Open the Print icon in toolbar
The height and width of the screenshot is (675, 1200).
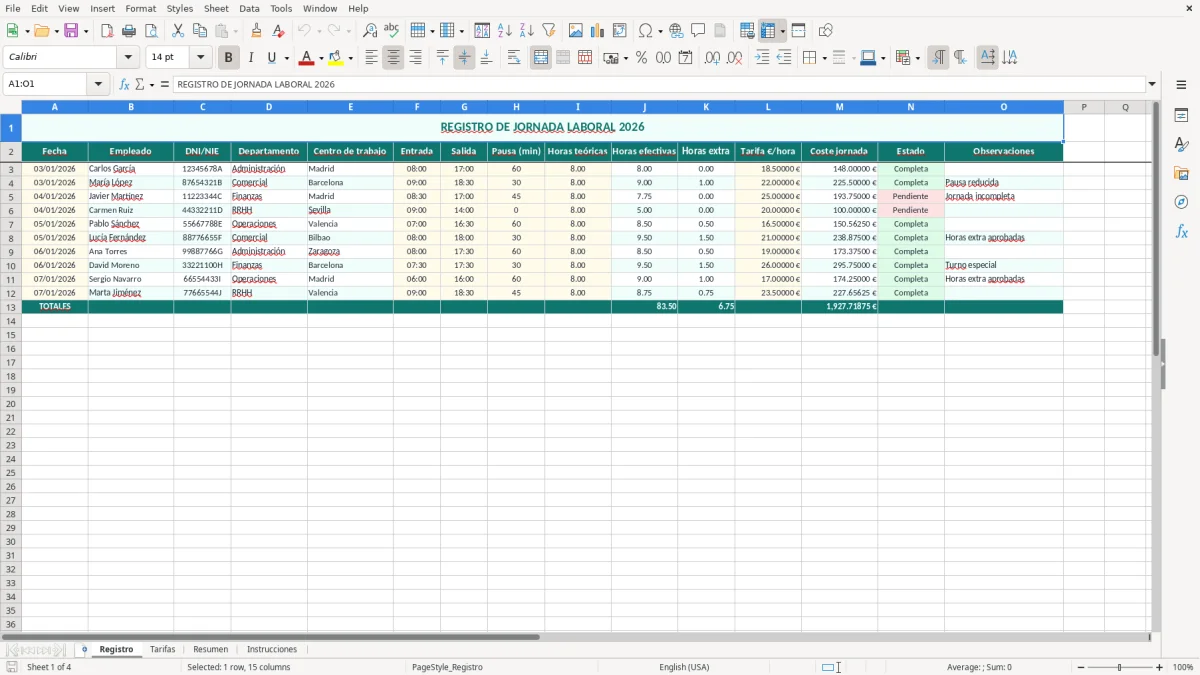pos(129,31)
